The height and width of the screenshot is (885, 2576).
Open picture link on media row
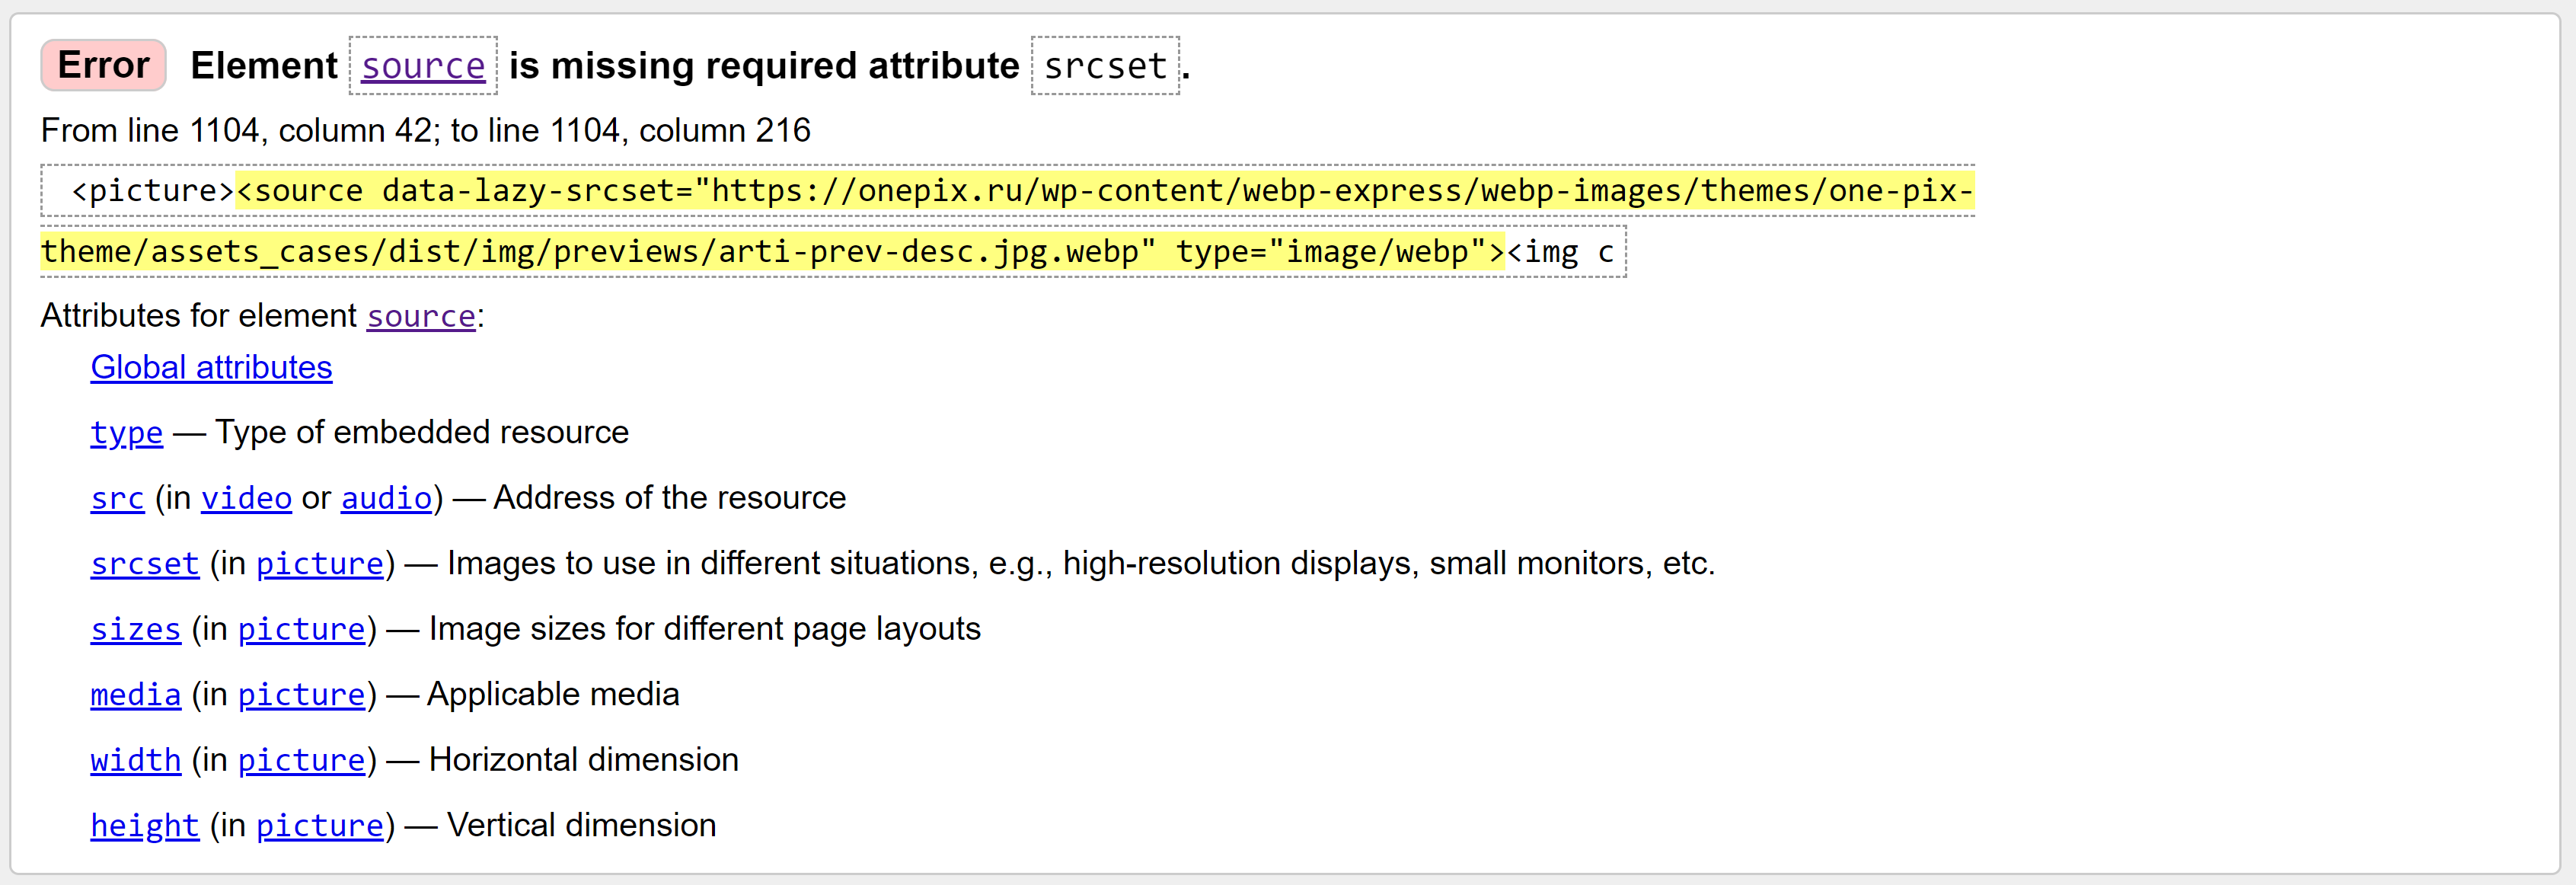tap(301, 695)
